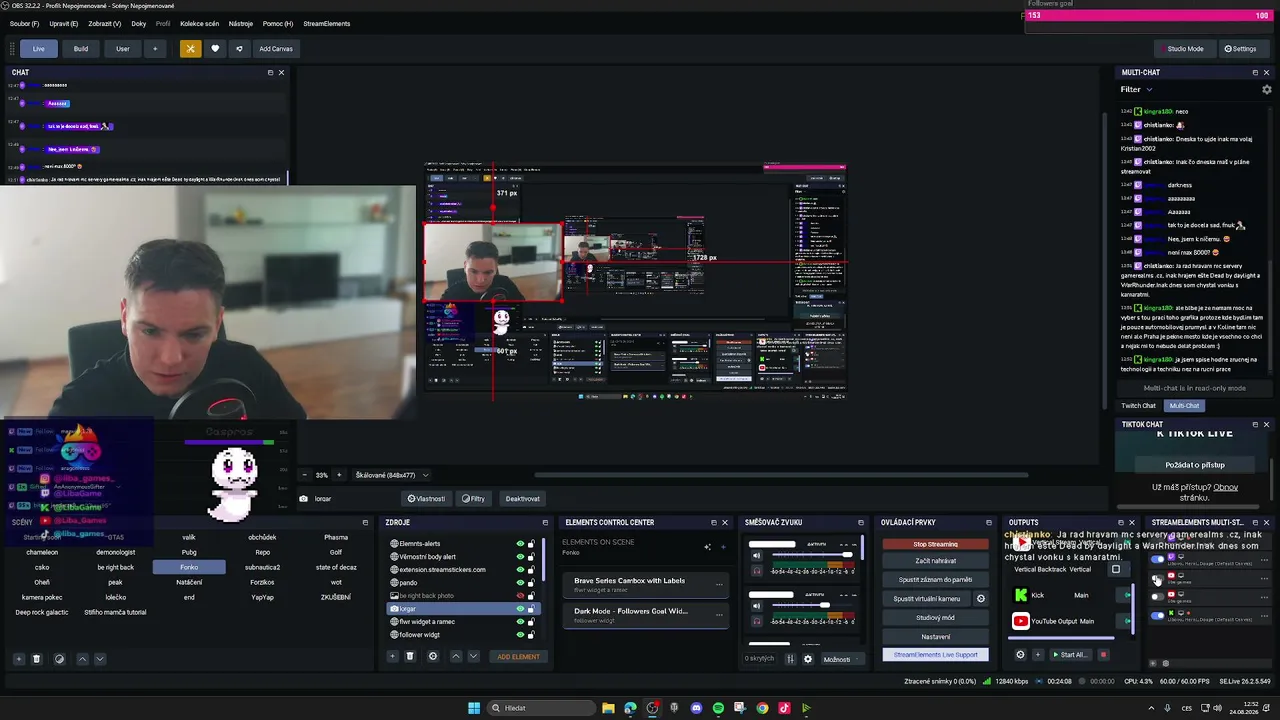The width and height of the screenshot is (1280, 720).
Task: Add a new scene in Scény panel
Action: (18, 659)
